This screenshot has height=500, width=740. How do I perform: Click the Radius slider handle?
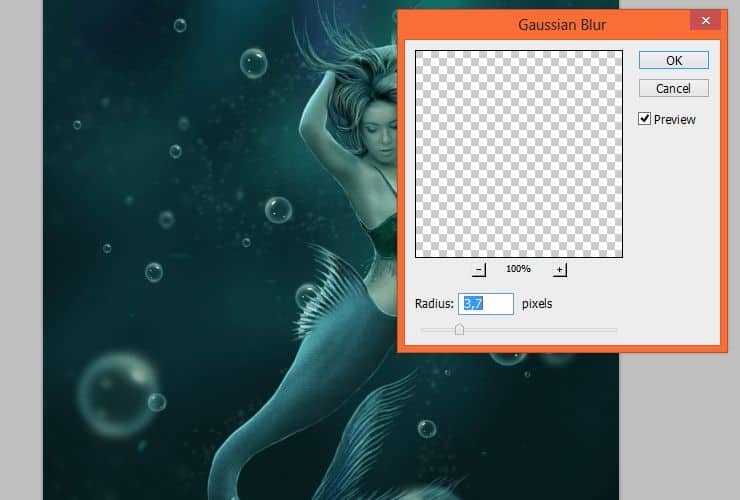click(x=459, y=329)
